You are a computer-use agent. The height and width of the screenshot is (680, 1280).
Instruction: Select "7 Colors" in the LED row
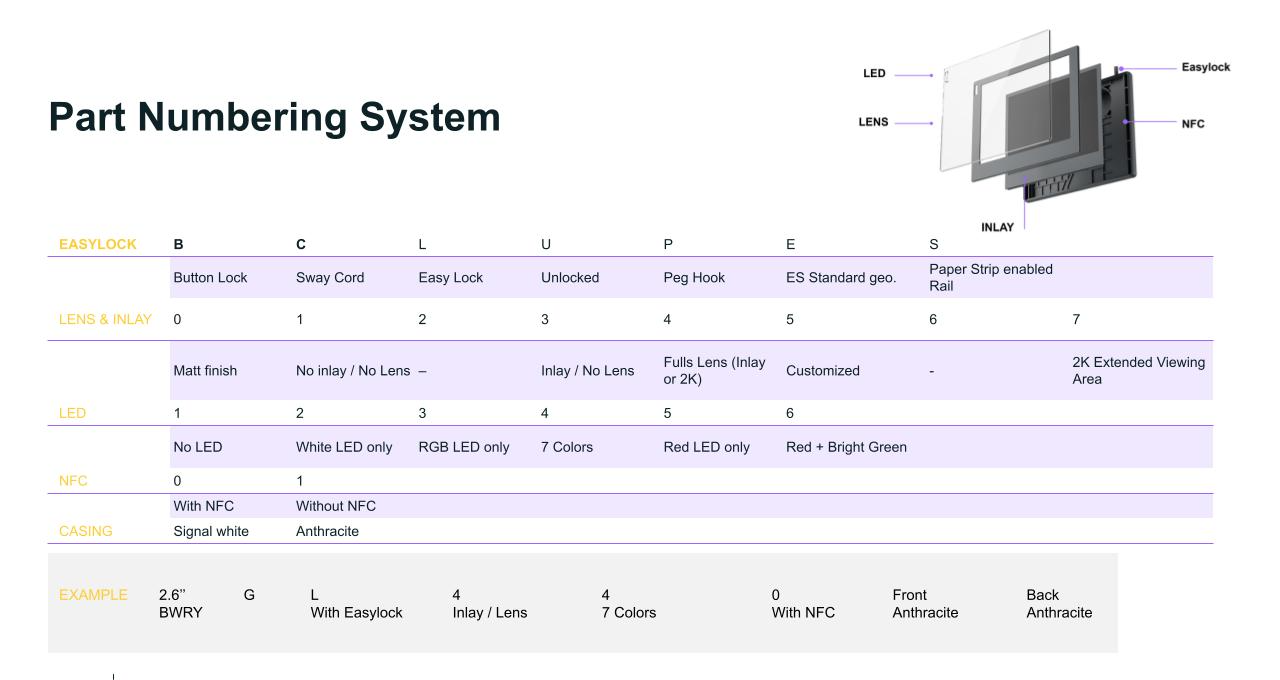pos(567,447)
